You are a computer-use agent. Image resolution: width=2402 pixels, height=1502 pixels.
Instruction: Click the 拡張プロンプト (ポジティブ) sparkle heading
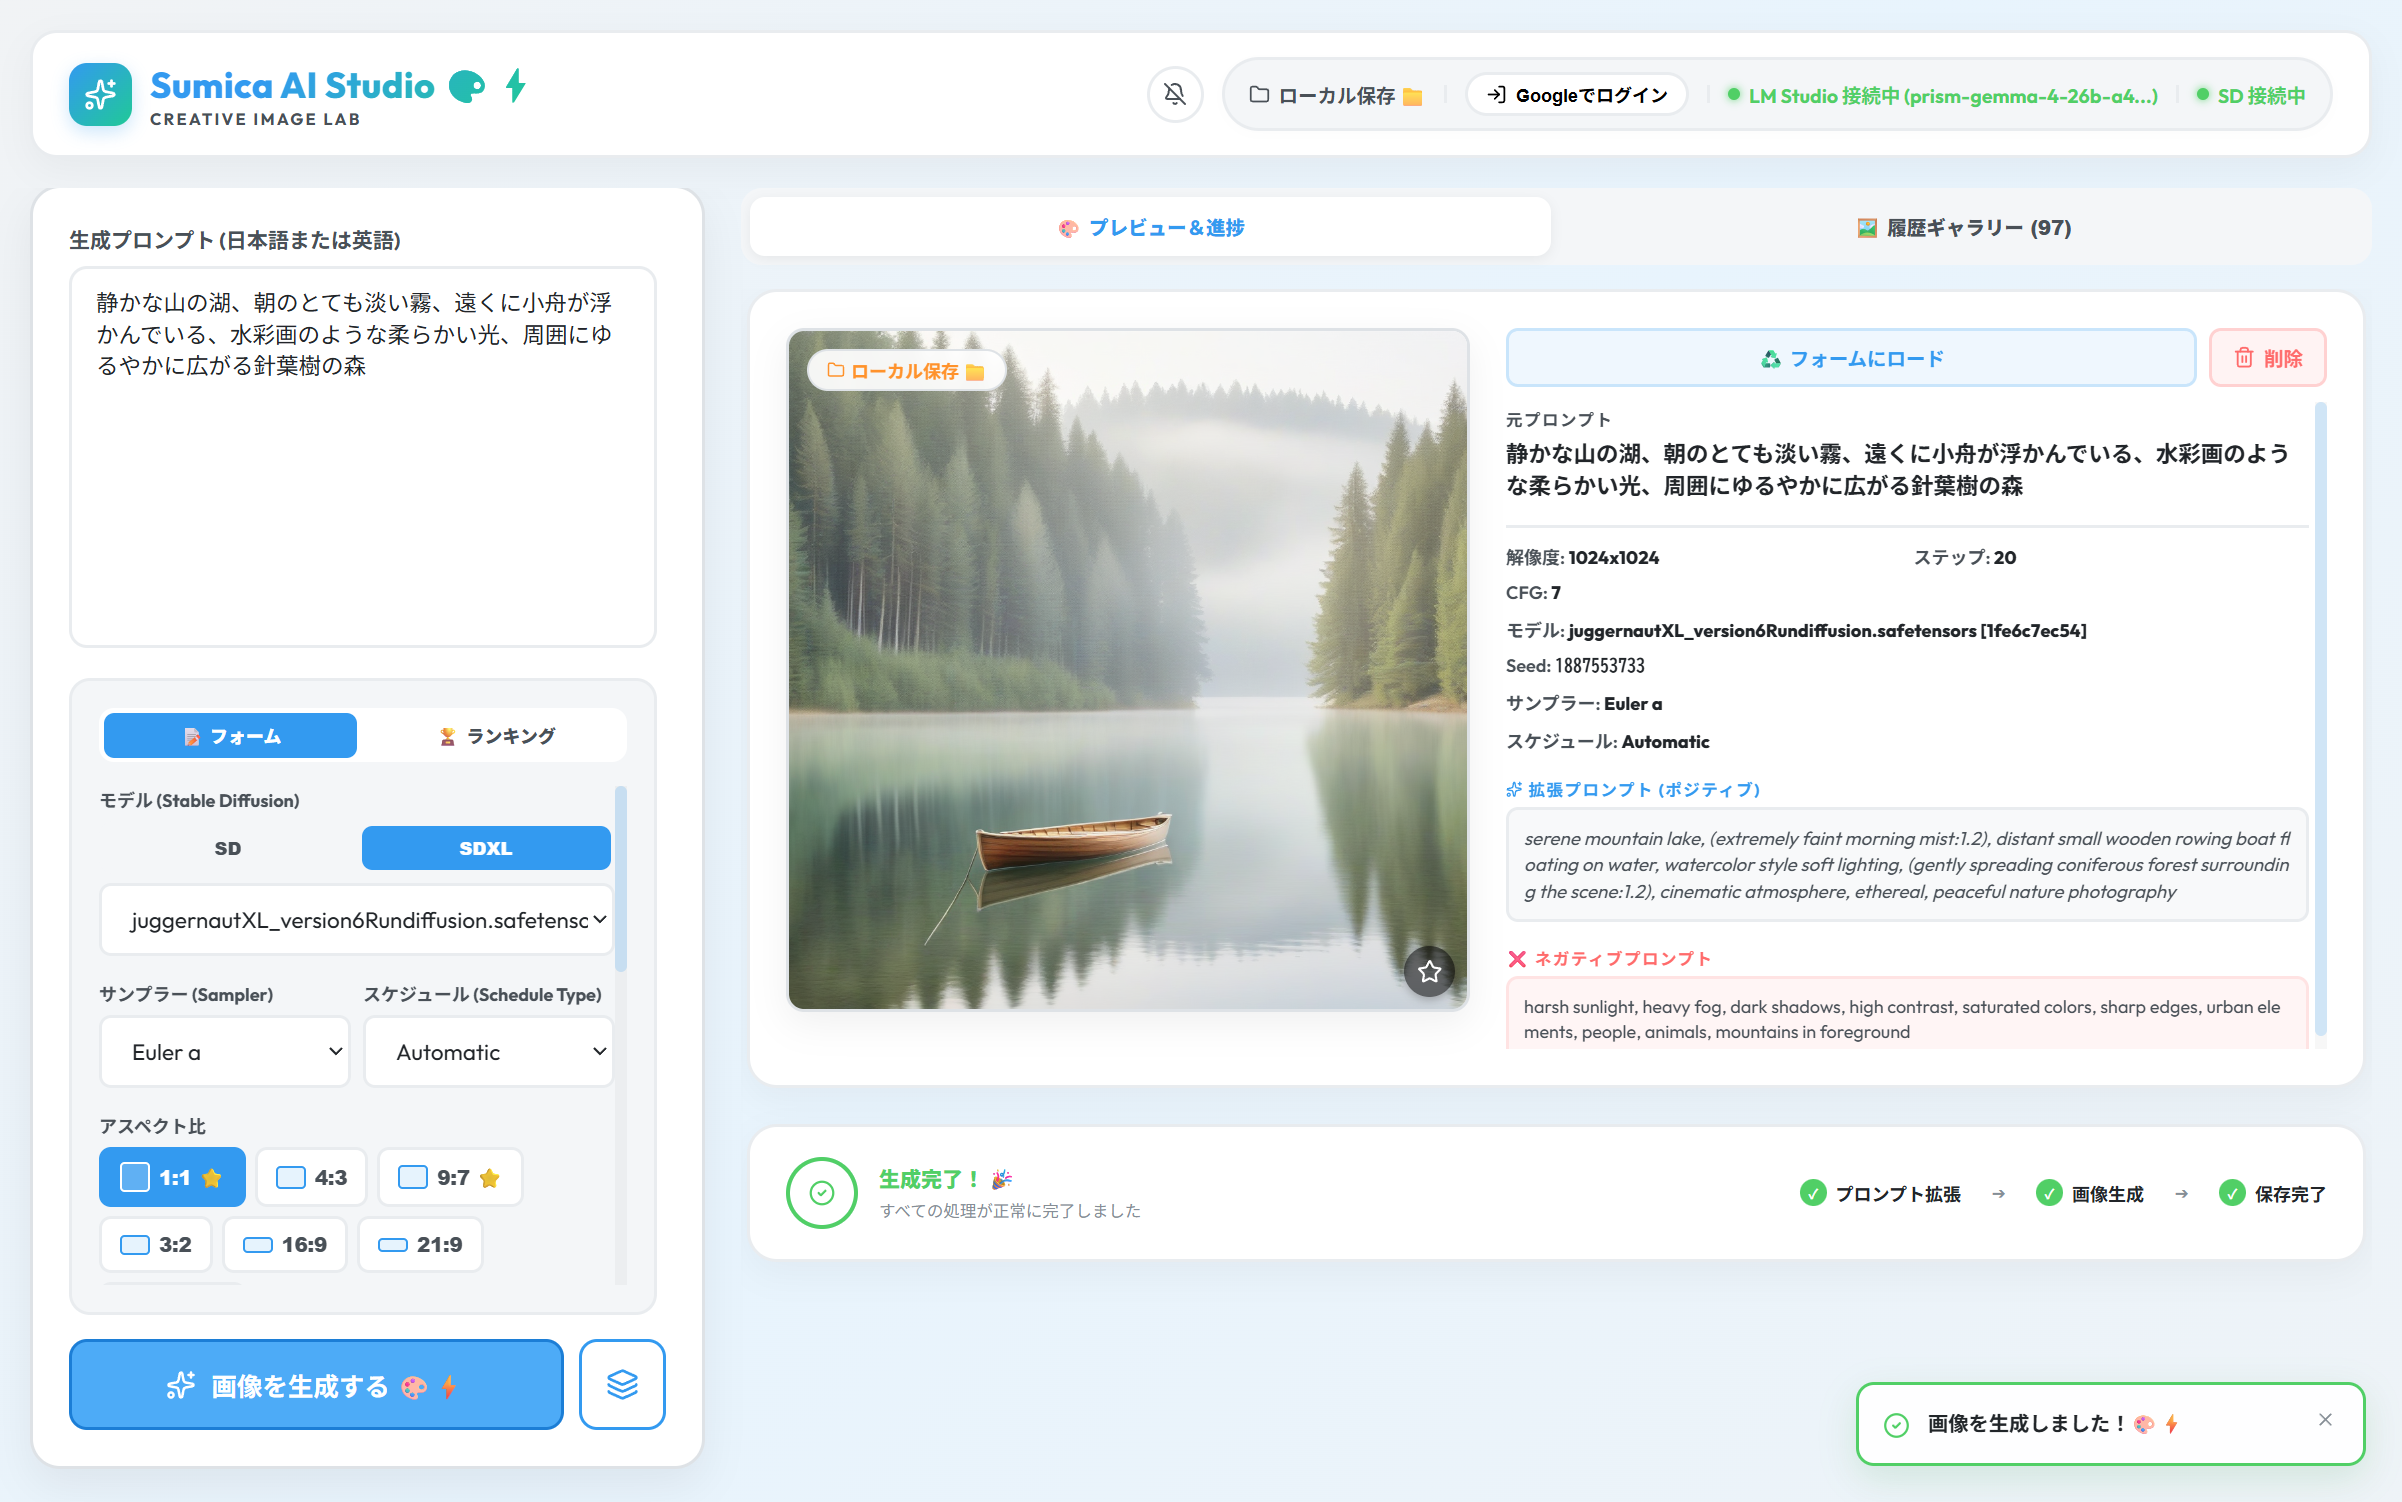[1633, 790]
